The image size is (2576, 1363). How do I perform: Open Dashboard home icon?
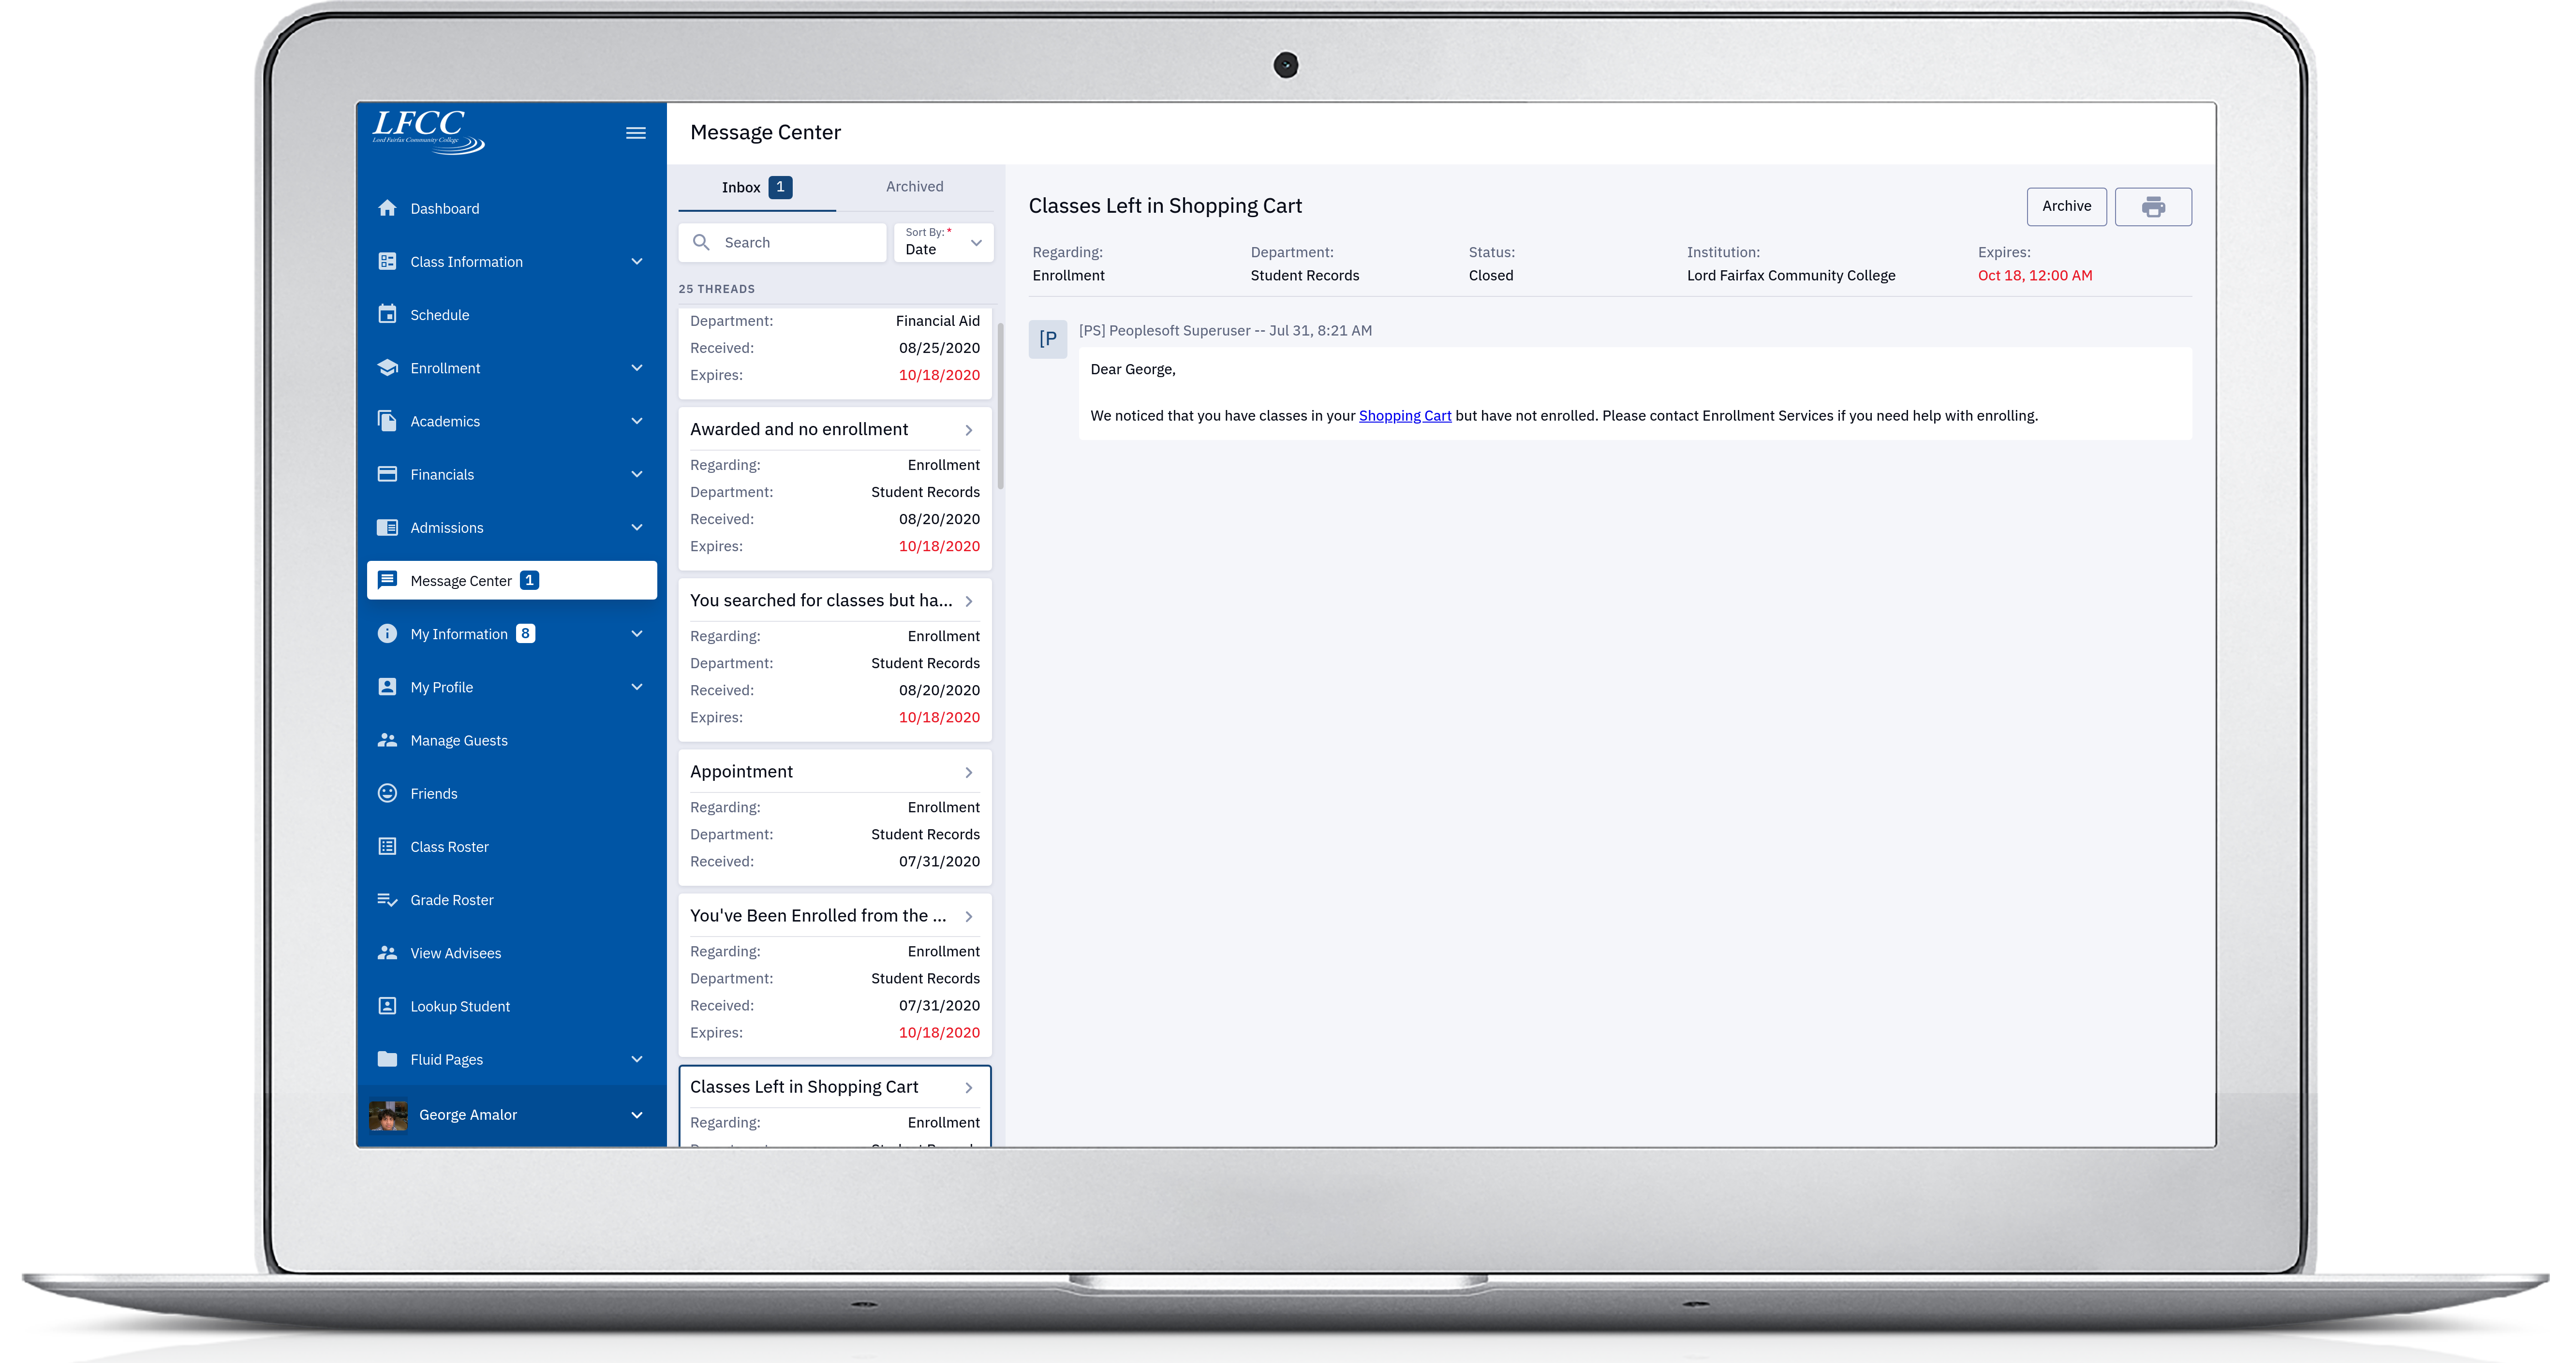(x=387, y=208)
